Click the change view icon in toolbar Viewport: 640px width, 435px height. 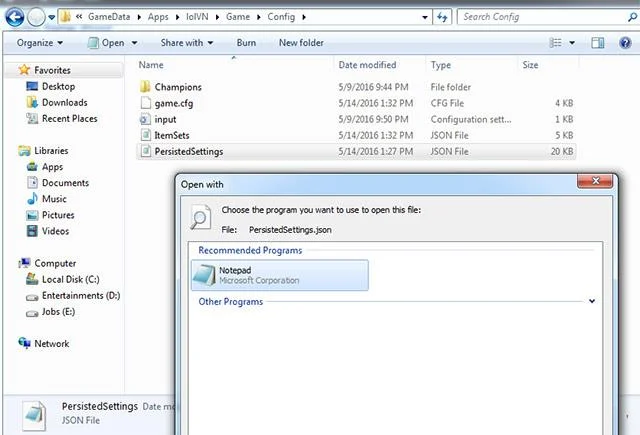tap(555, 43)
